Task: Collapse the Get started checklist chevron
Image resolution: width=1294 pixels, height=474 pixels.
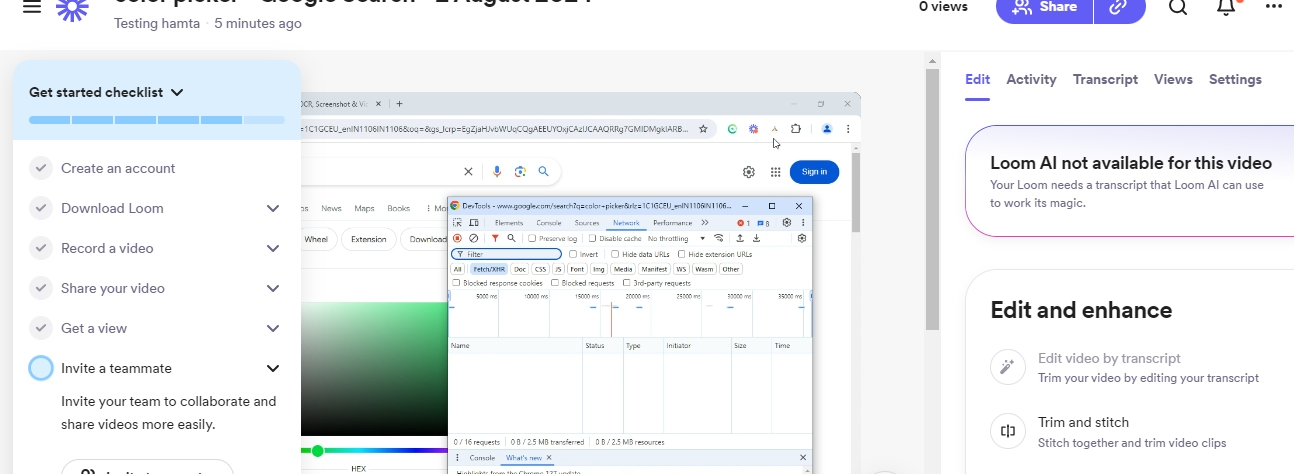Action: (177, 92)
